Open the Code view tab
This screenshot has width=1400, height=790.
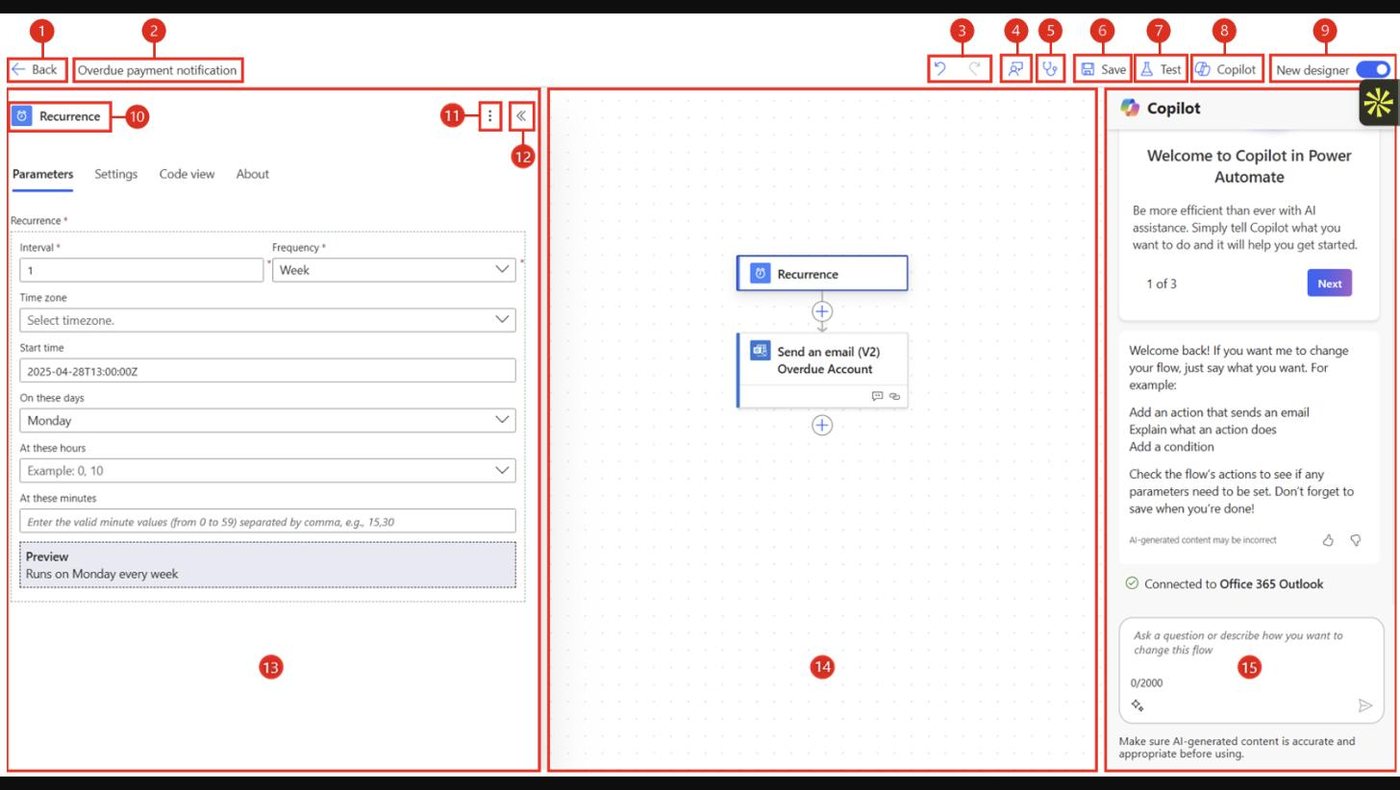[x=187, y=174]
